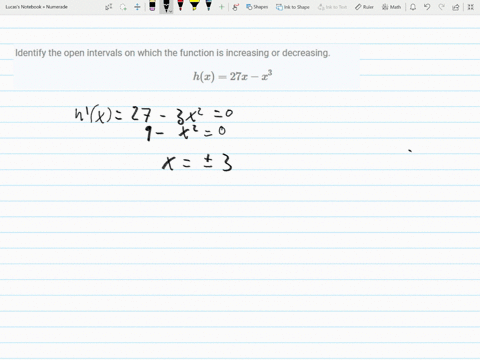The image size is (480, 360).
Task: Redo the last action
Action: coord(441,7)
